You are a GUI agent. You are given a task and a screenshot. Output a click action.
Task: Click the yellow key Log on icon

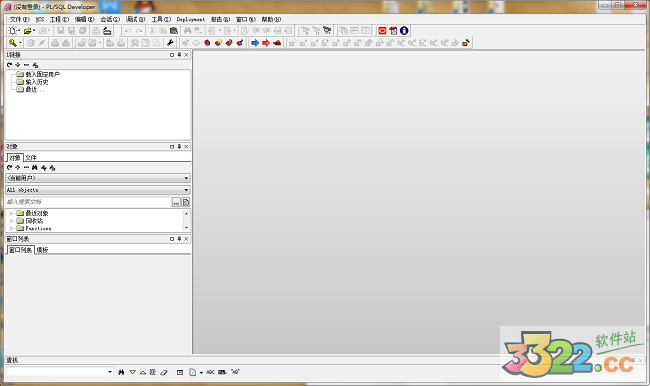click(13, 43)
